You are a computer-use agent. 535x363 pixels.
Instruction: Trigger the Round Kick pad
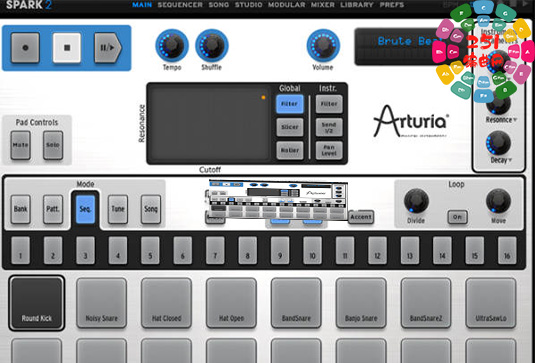[x=37, y=303]
